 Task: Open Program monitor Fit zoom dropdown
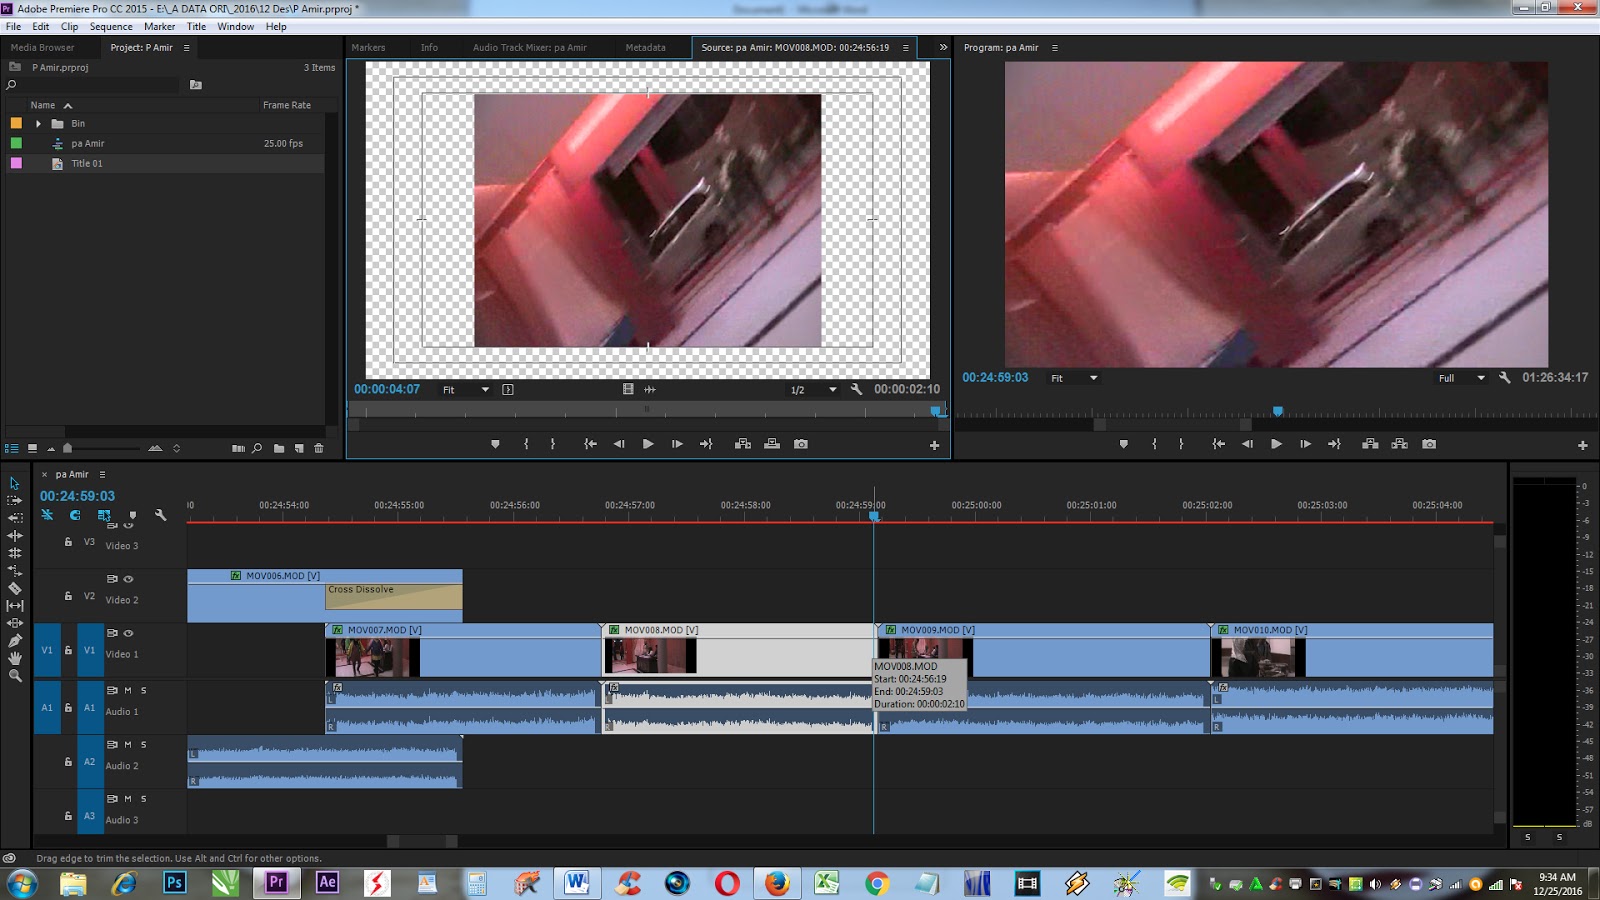[x=1075, y=378]
